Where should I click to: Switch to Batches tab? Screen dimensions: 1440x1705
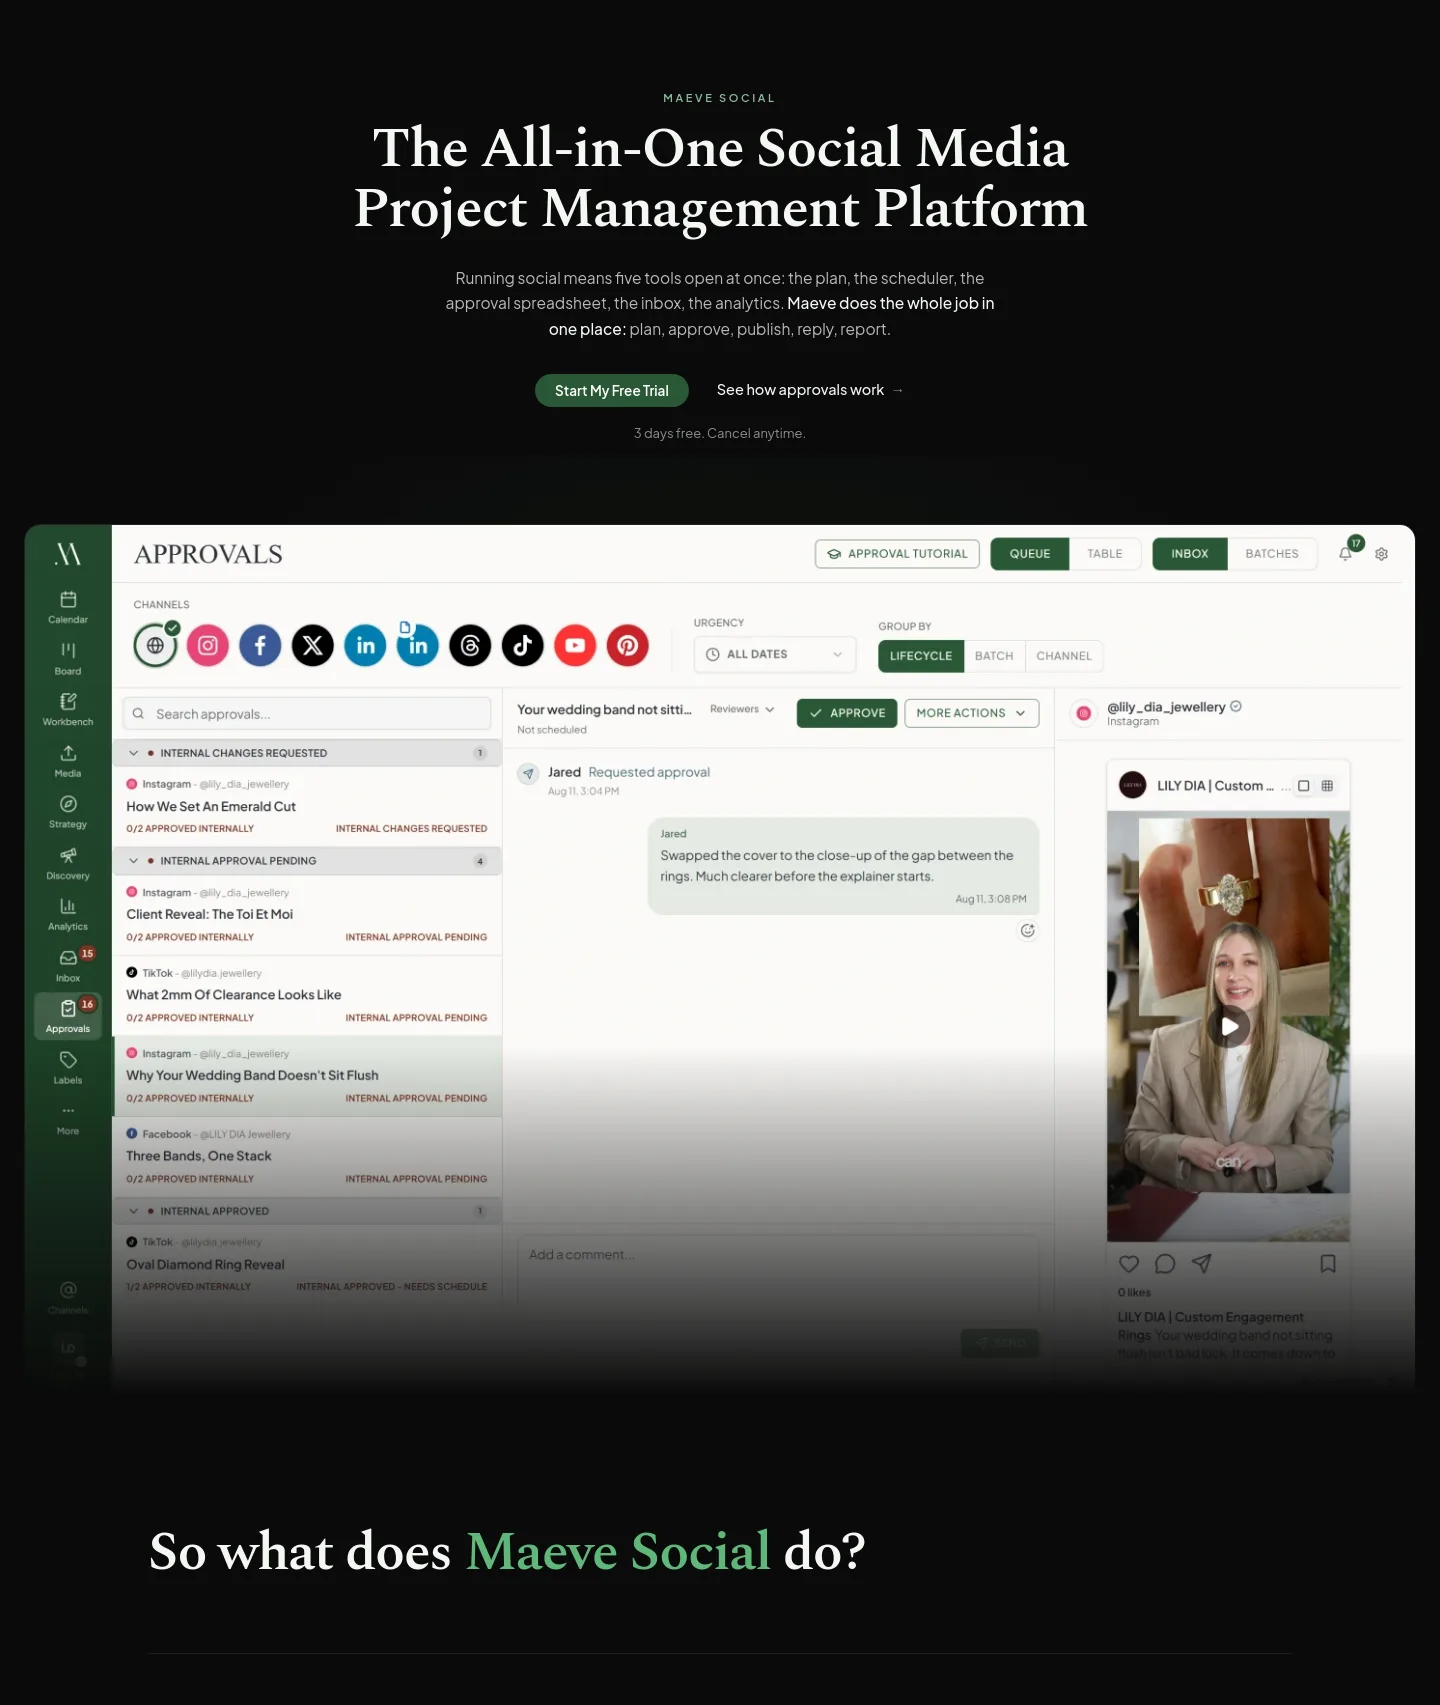pos(1272,554)
